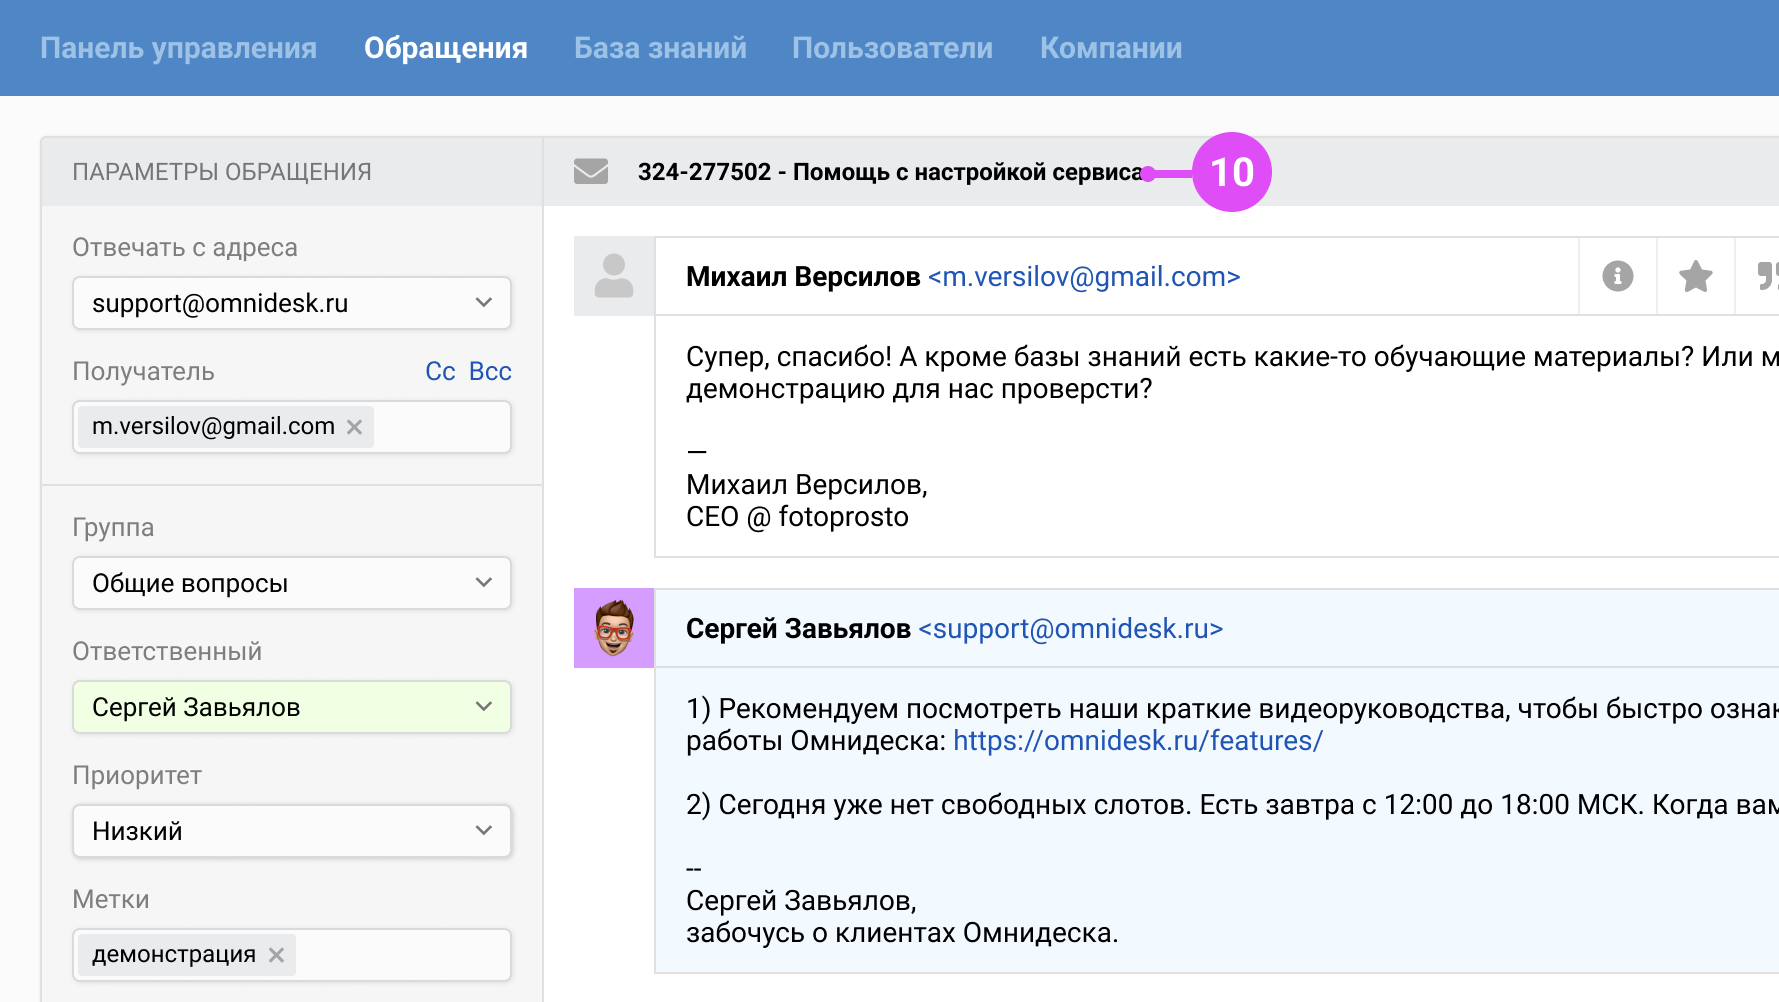Switch to the Пользователи section
1779x1002 pixels.
892,48
